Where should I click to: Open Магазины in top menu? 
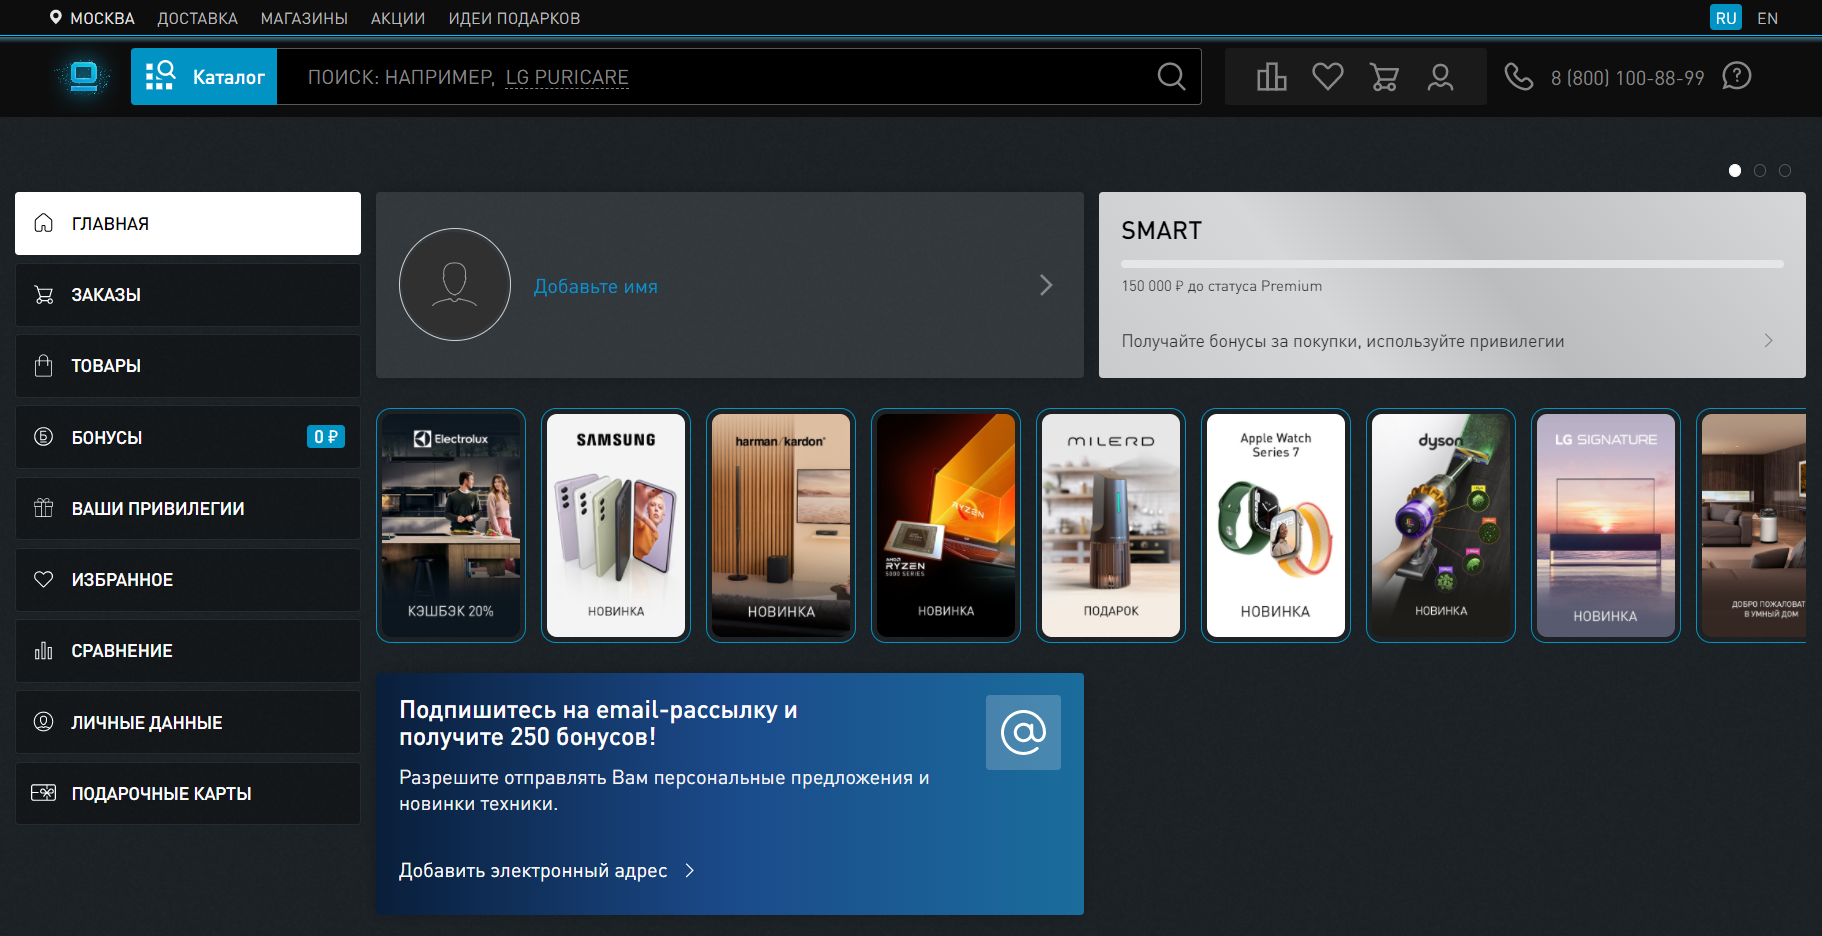coord(304,18)
